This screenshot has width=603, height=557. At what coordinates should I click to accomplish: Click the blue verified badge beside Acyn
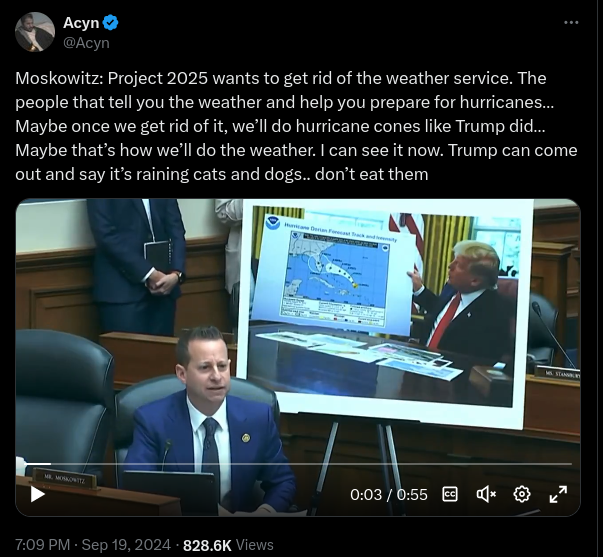coord(111,23)
